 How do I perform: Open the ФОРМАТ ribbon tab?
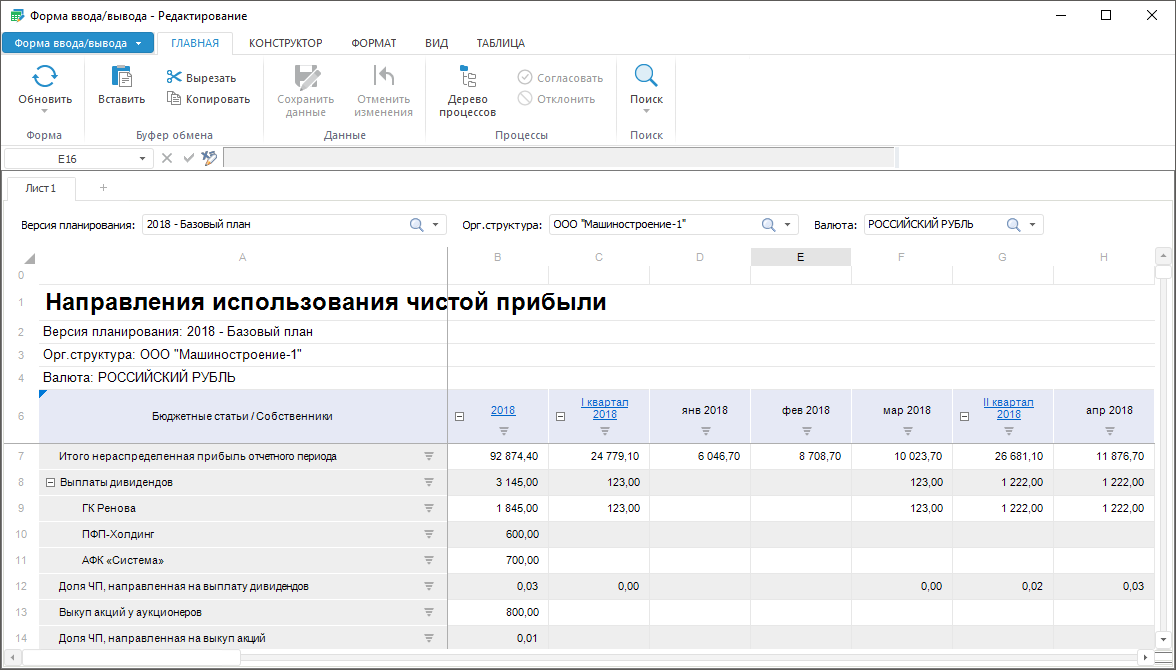(373, 43)
